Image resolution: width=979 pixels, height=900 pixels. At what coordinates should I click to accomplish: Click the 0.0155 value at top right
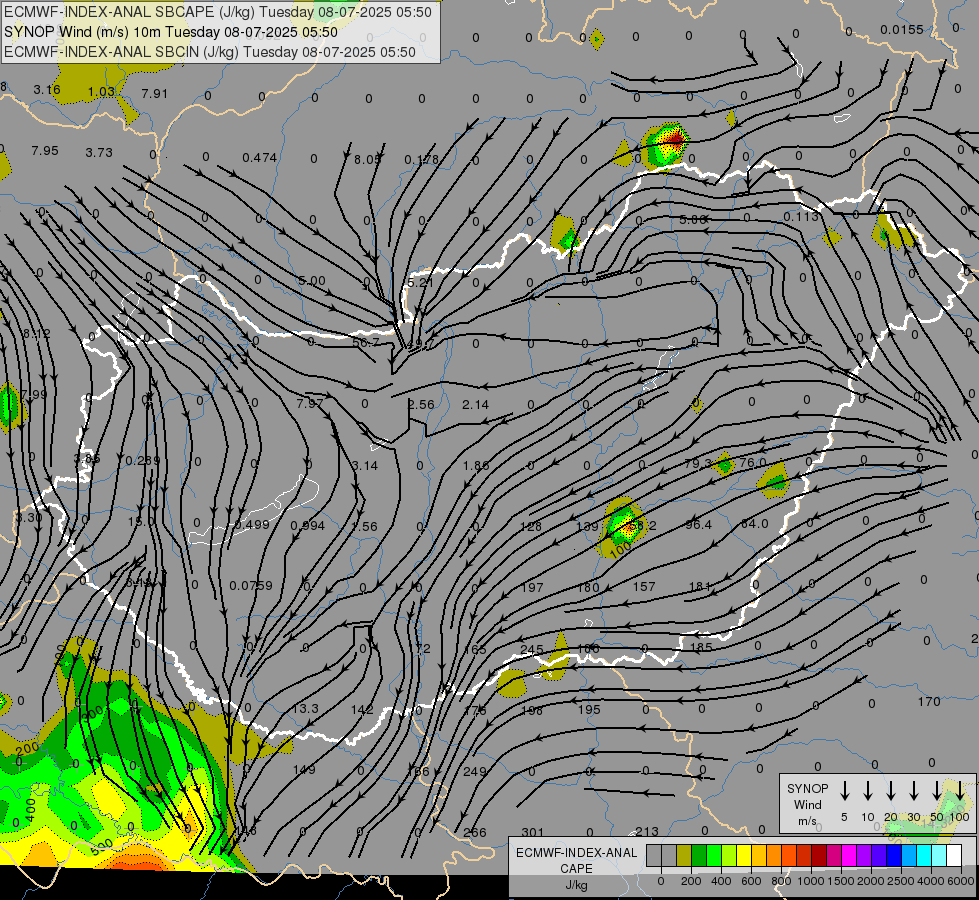(x=902, y=29)
